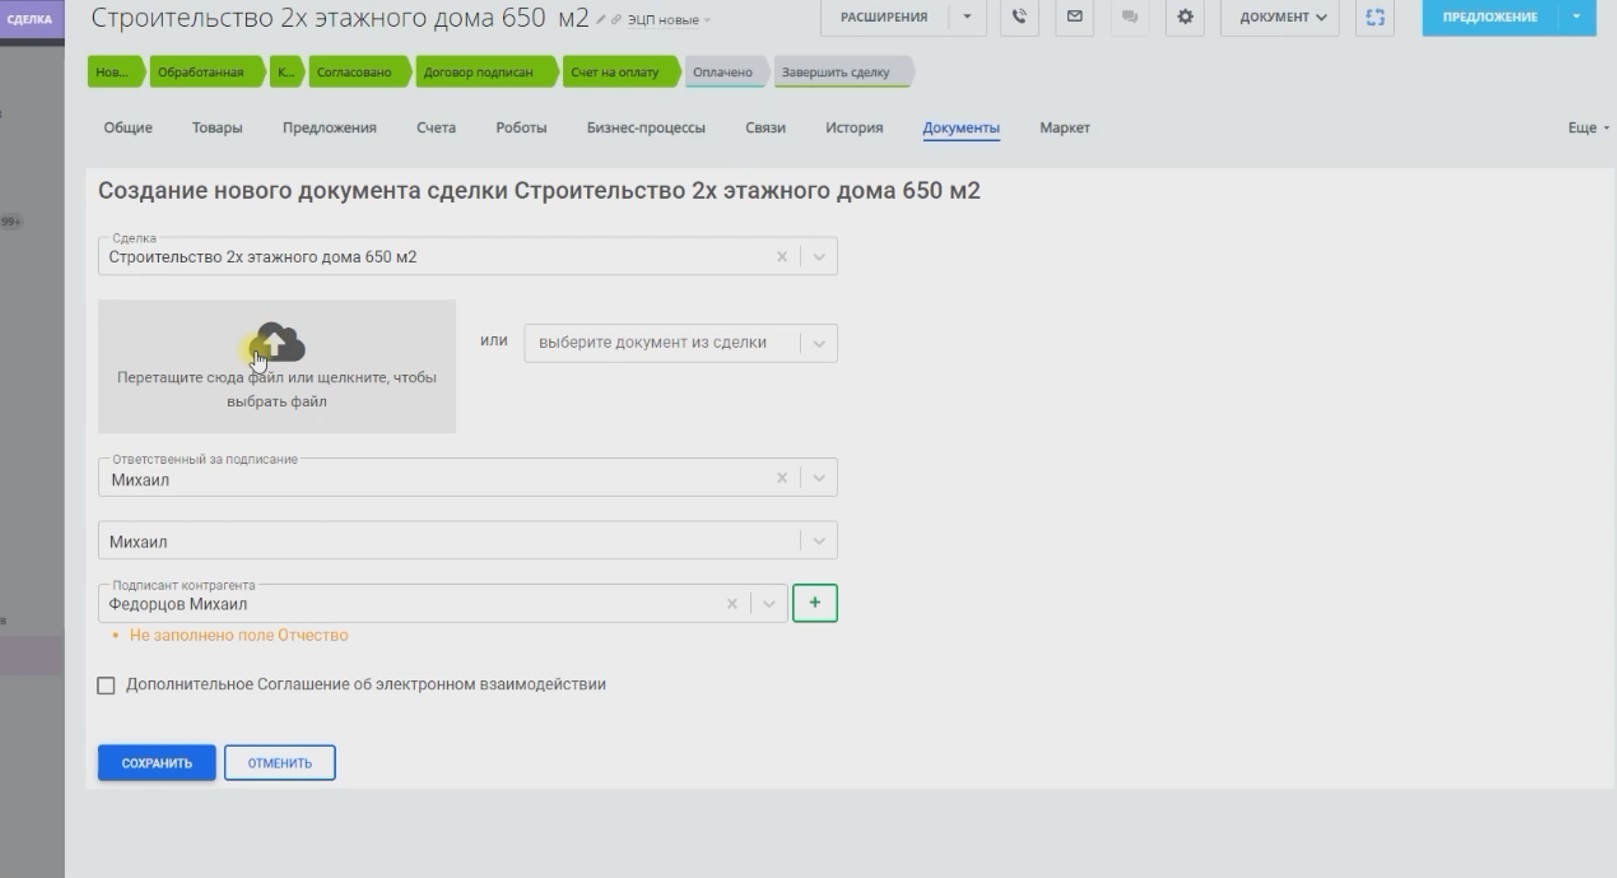Click the ПРЕДЛОЖЕНИЕ button
Screen dimensions: 1617x878
[1489, 17]
